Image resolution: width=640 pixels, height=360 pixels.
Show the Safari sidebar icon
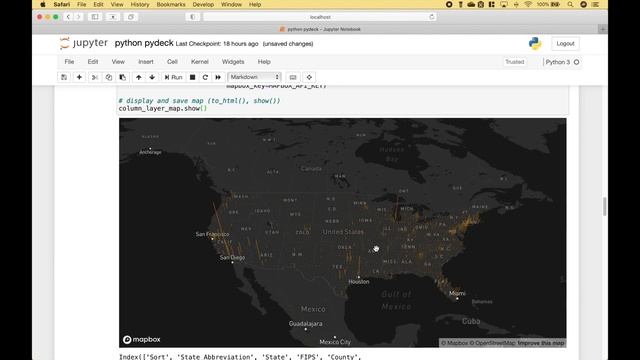tap(95, 17)
